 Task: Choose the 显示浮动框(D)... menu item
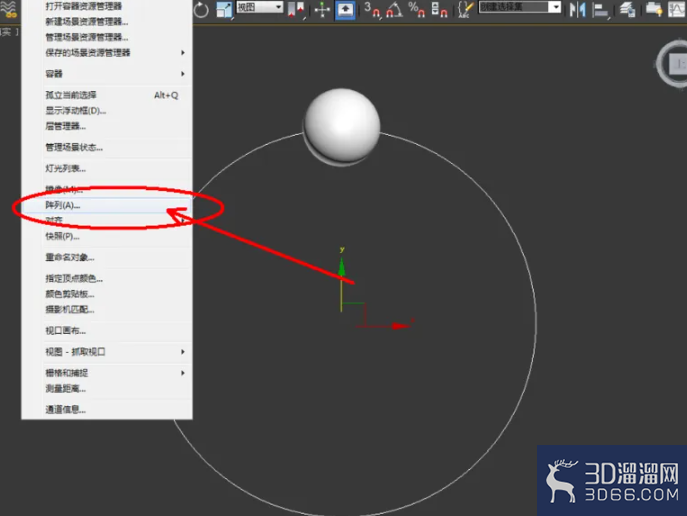click(x=107, y=111)
